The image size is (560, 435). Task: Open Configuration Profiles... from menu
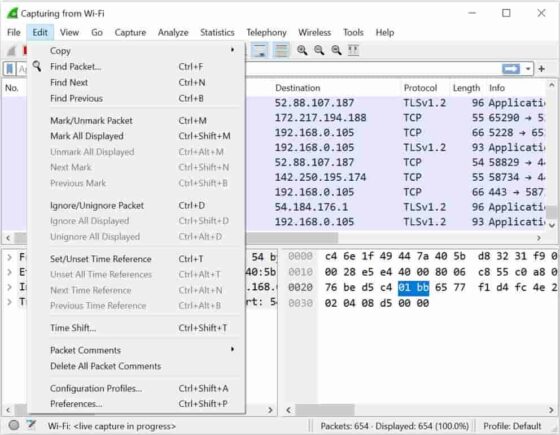click(x=136, y=388)
